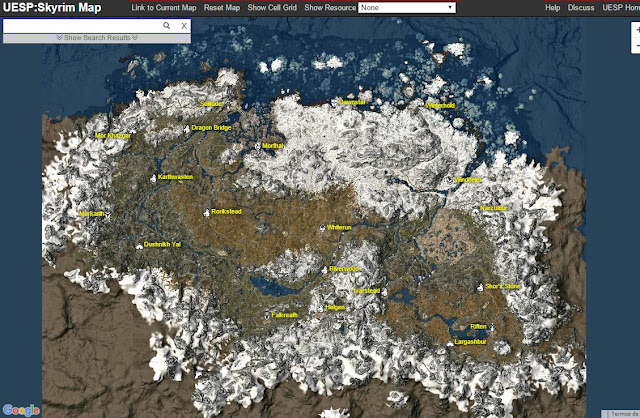Screen dimensions: 640x418
Task: Click the Windhelm city marker icon
Action: [x=449, y=180]
